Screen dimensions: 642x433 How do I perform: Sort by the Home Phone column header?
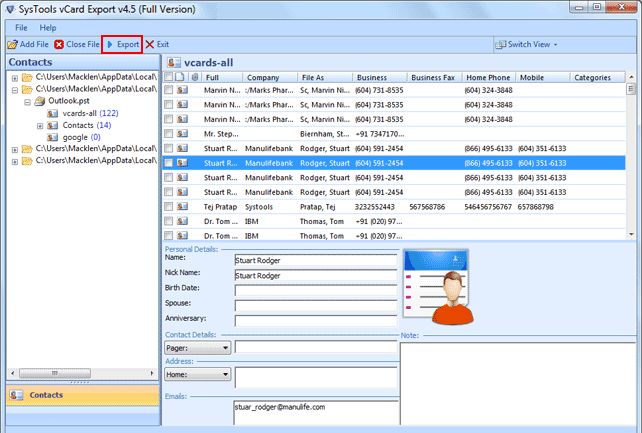(489, 77)
